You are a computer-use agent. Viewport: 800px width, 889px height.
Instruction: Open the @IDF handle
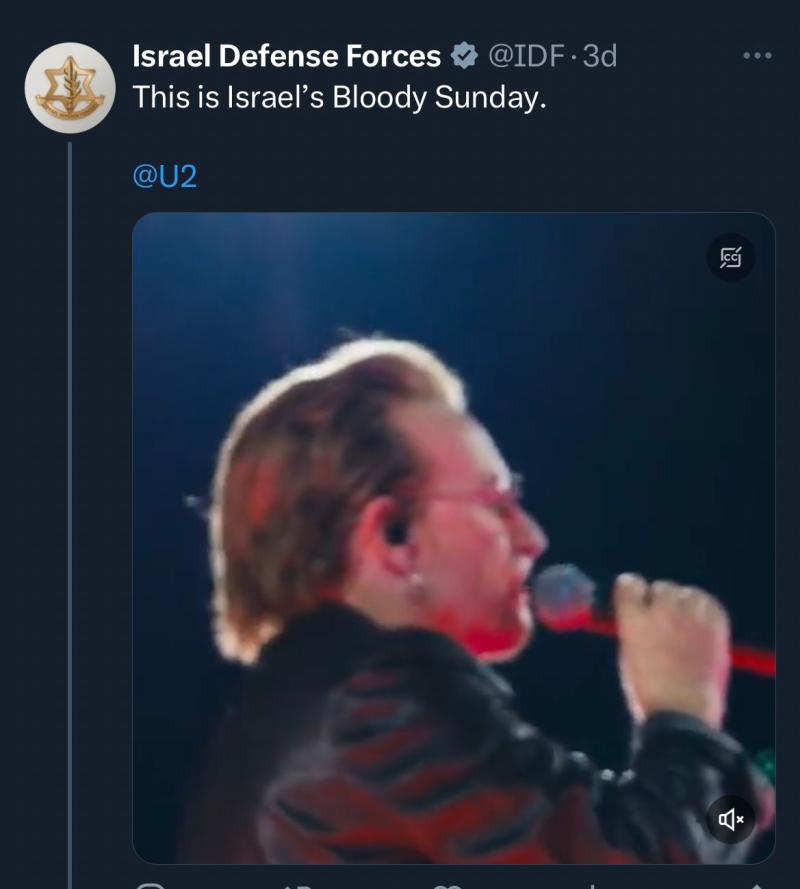[527, 57]
